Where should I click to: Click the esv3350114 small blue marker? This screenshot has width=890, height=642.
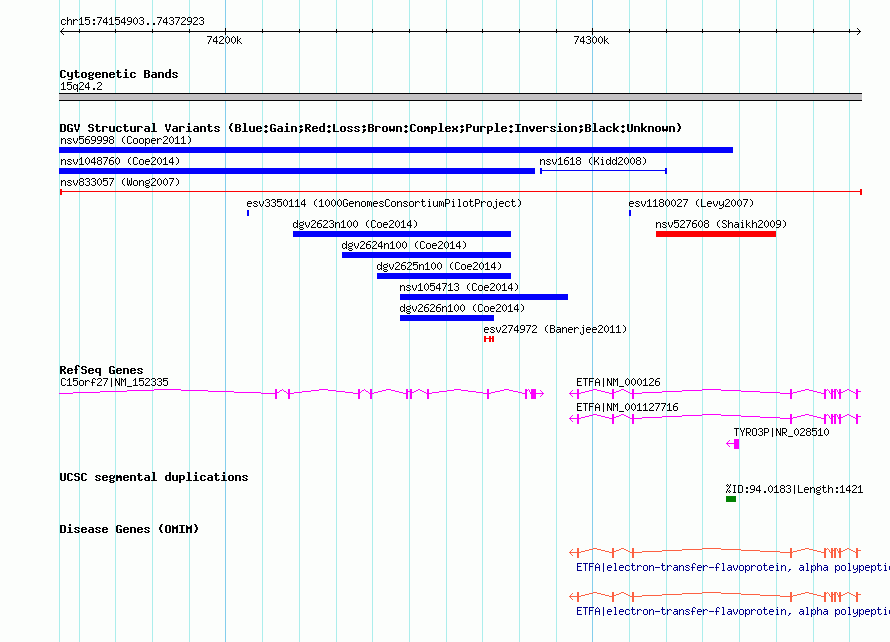coord(248,213)
